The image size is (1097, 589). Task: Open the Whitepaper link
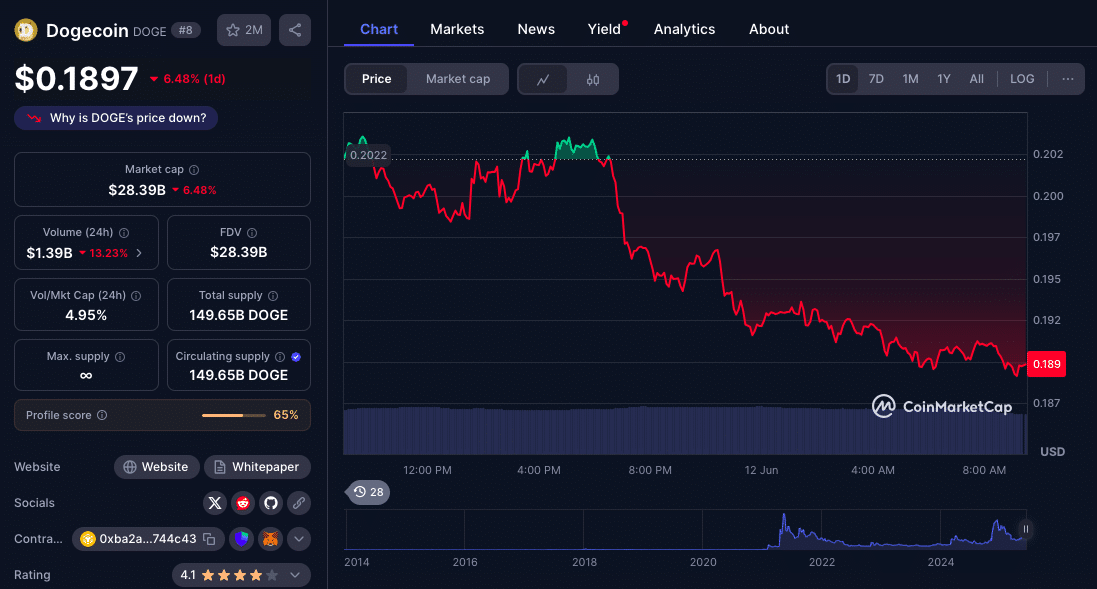[257, 467]
